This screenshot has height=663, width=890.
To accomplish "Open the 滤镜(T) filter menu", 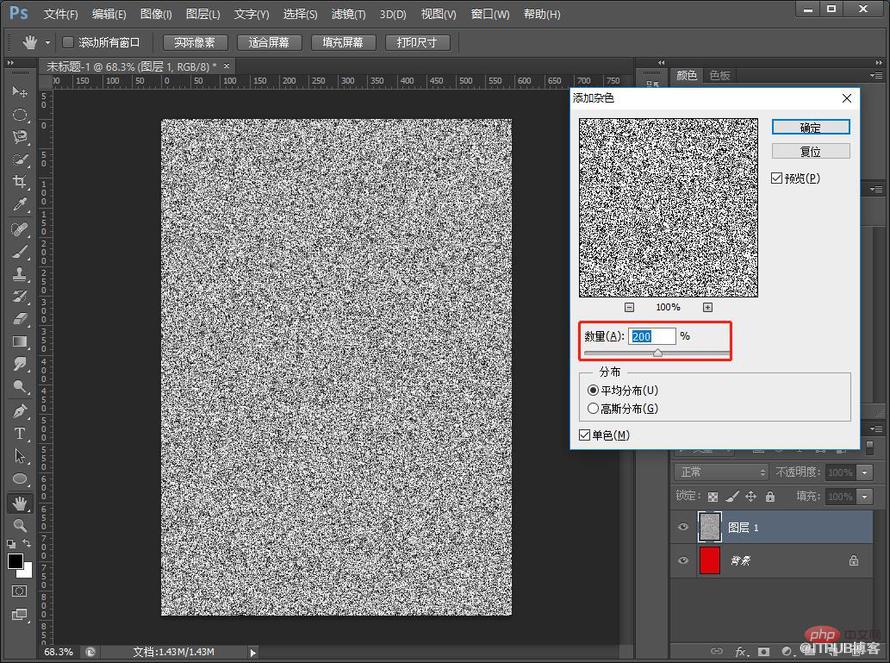I will point(348,14).
